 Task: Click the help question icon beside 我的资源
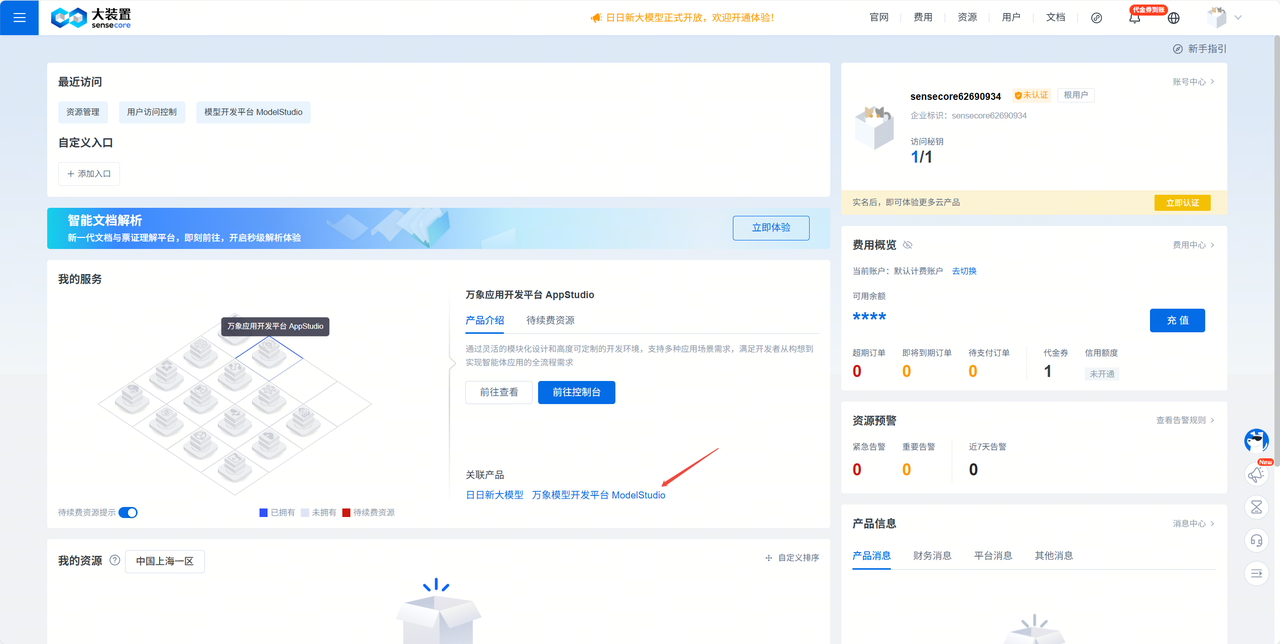point(115,560)
